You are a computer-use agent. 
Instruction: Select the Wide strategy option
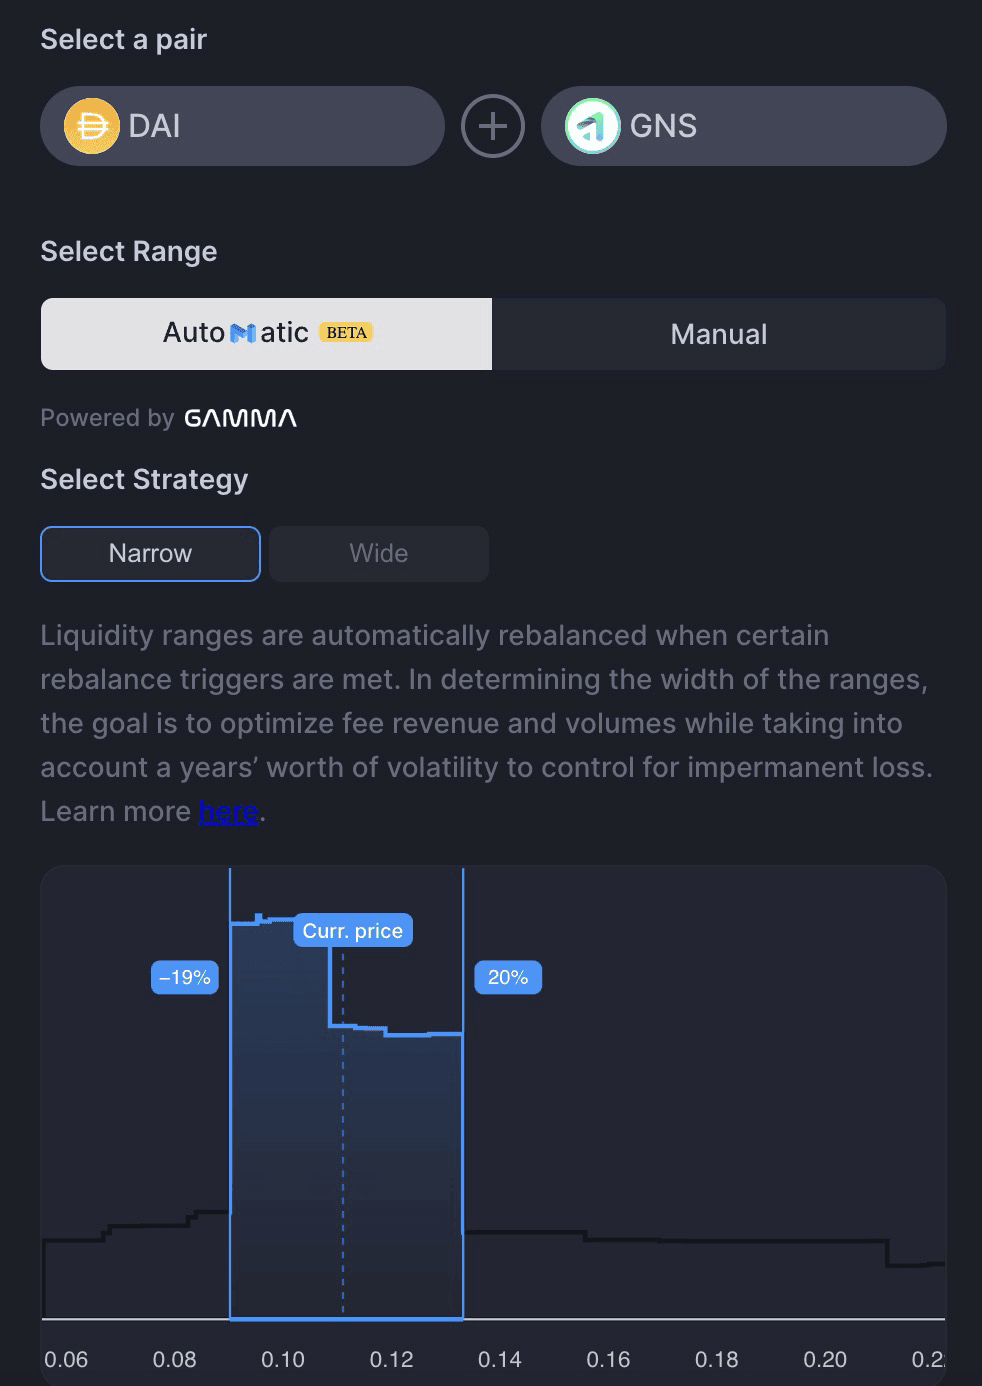[x=379, y=554]
